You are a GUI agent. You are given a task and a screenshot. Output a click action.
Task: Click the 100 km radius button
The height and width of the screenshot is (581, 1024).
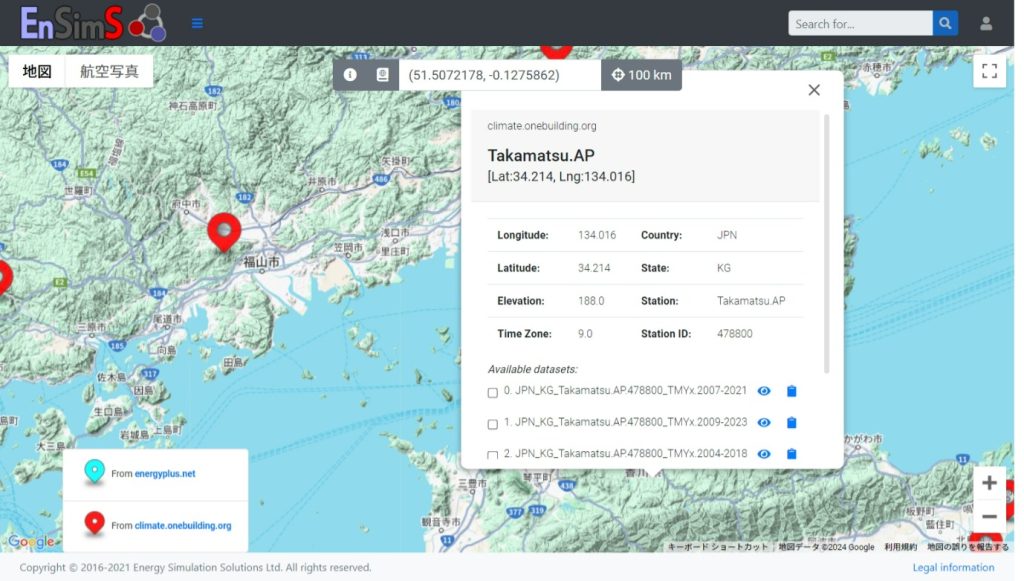tap(641, 75)
